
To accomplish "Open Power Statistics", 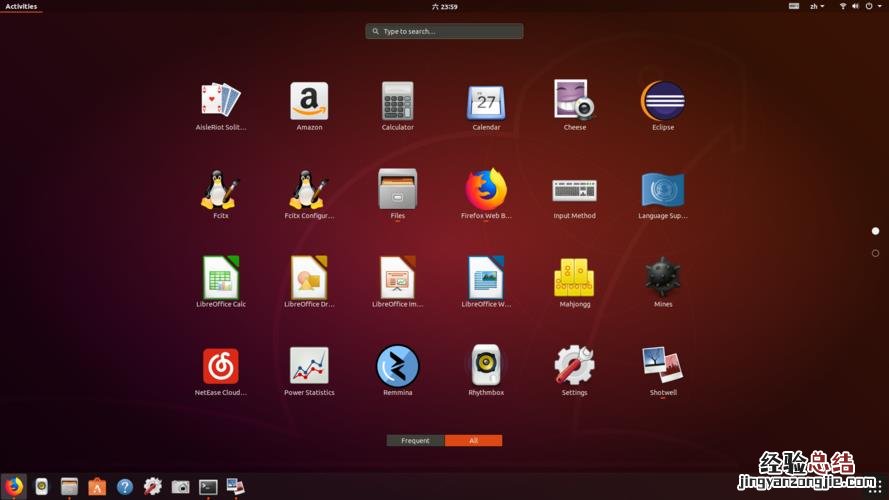I will [x=309, y=371].
